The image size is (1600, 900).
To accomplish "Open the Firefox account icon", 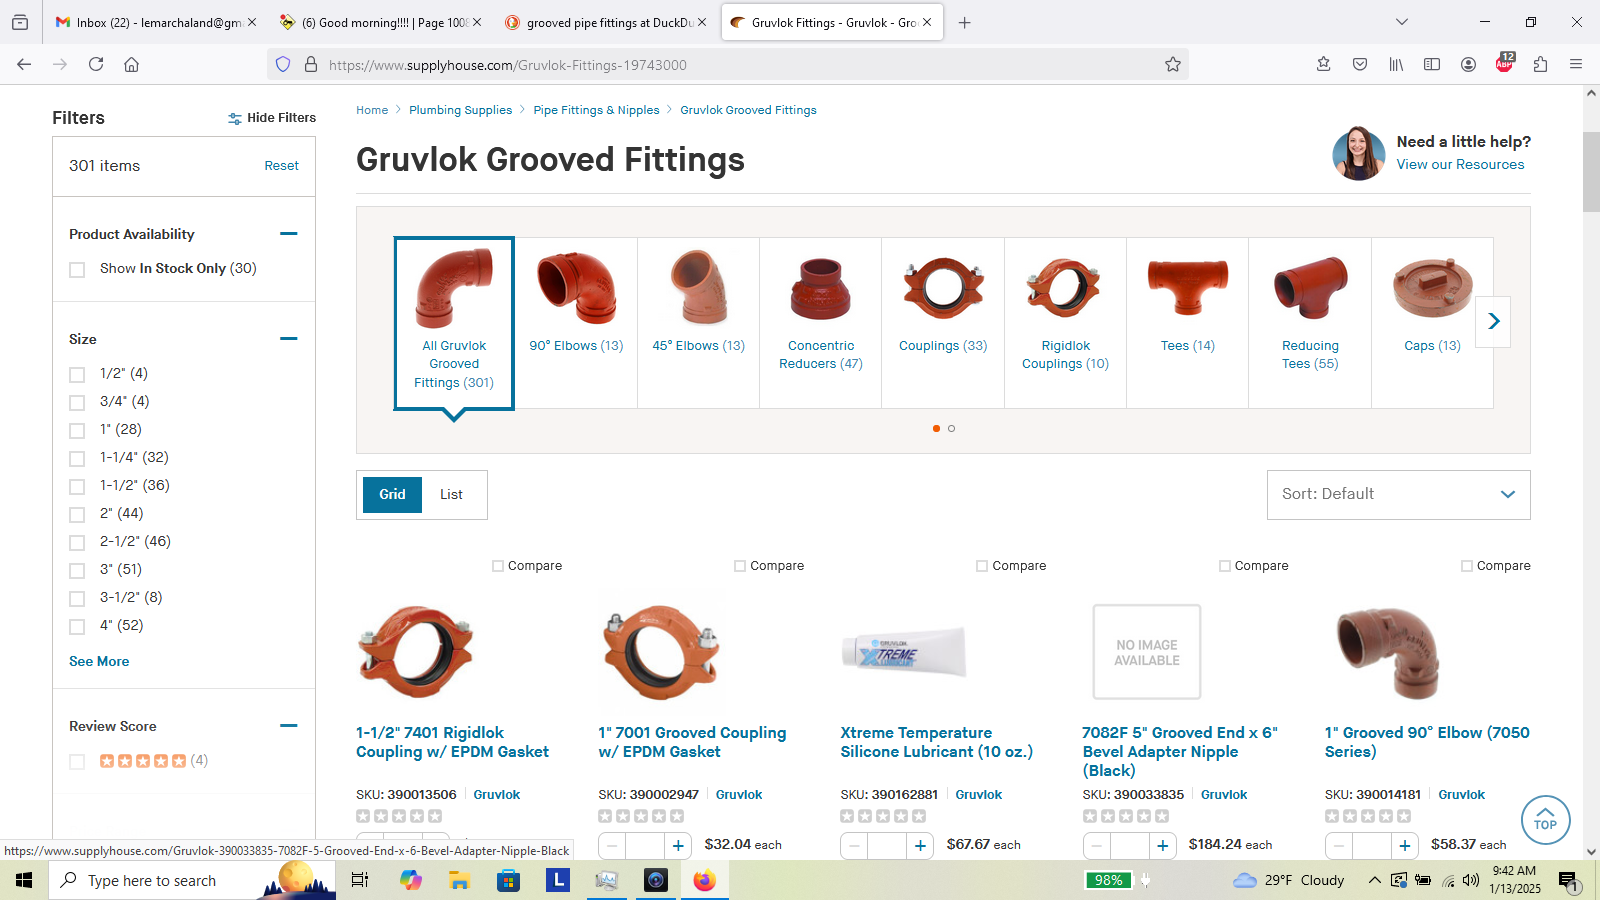I will coord(1468,64).
